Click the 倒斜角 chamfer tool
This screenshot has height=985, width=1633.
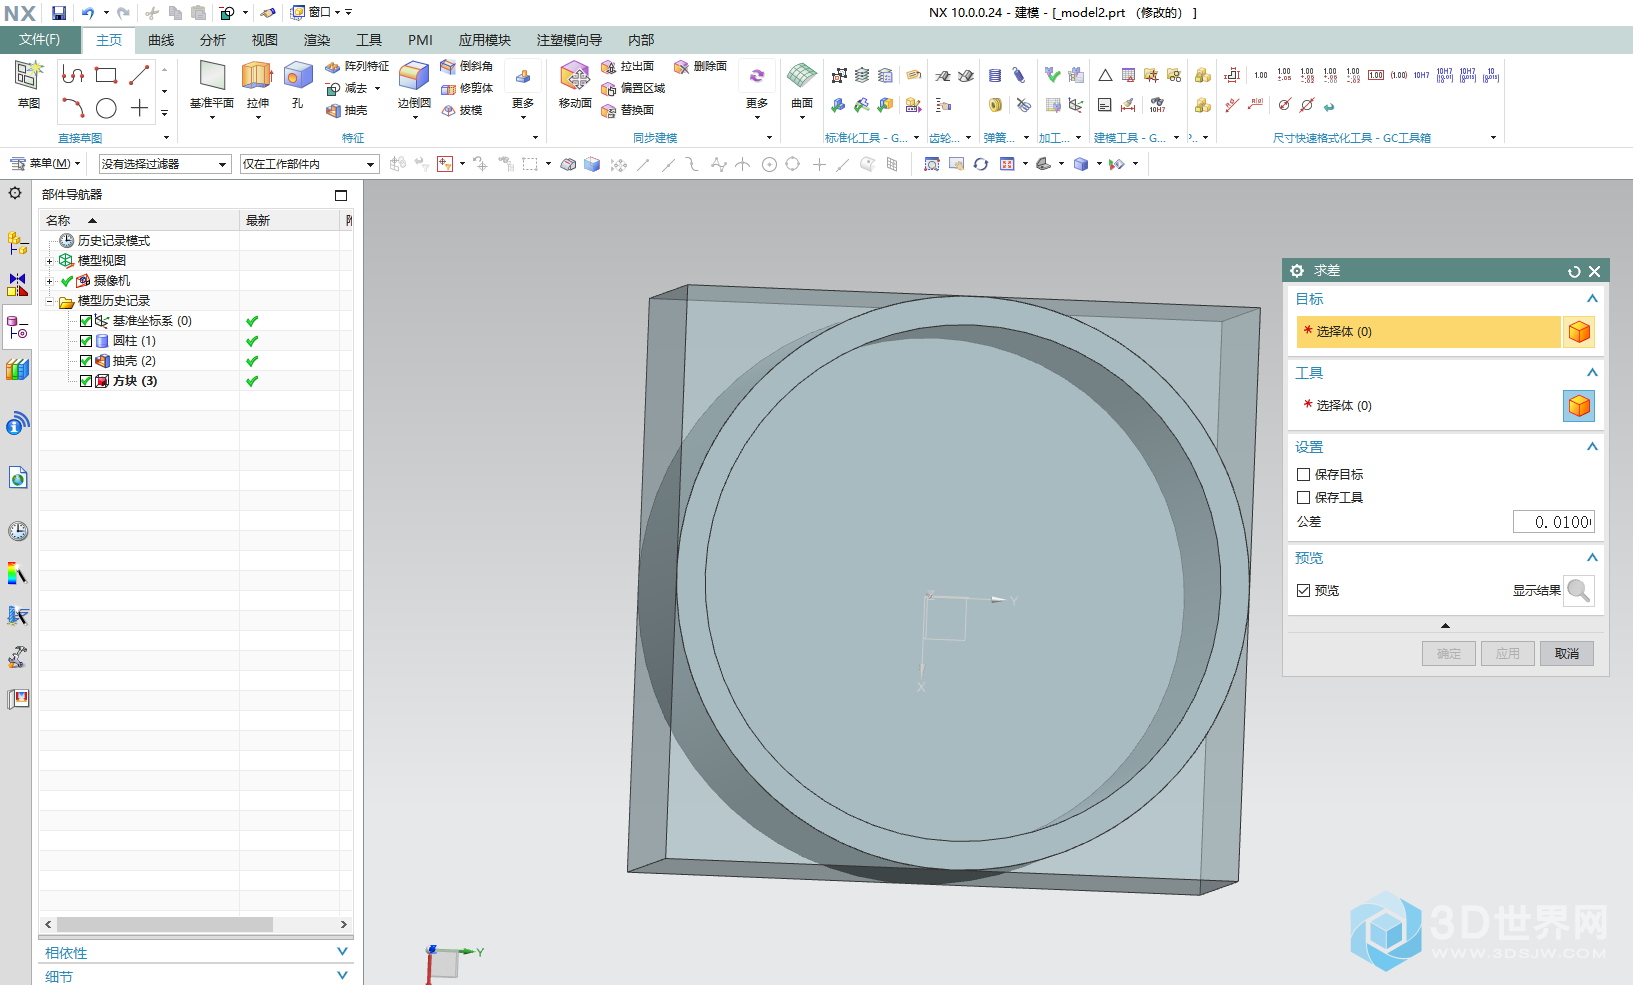point(467,66)
